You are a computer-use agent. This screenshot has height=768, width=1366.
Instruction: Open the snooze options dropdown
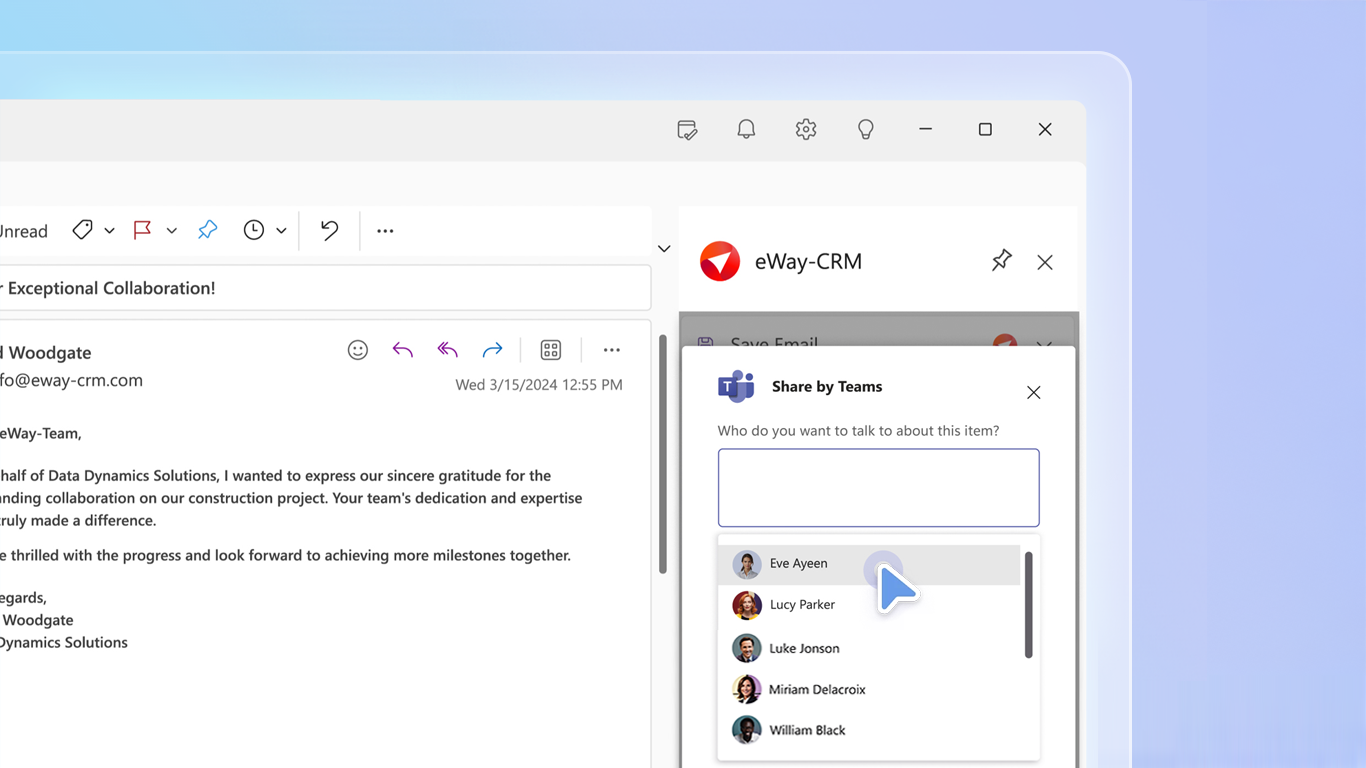tap(281, 230)
